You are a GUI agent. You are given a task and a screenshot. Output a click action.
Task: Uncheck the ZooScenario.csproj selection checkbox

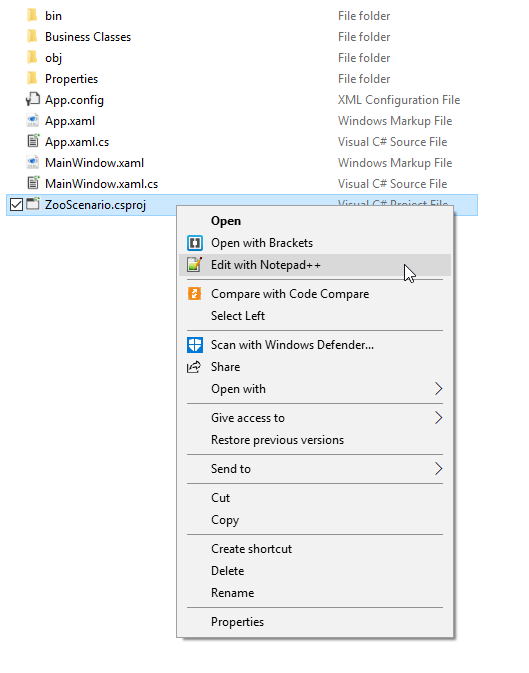16,205
